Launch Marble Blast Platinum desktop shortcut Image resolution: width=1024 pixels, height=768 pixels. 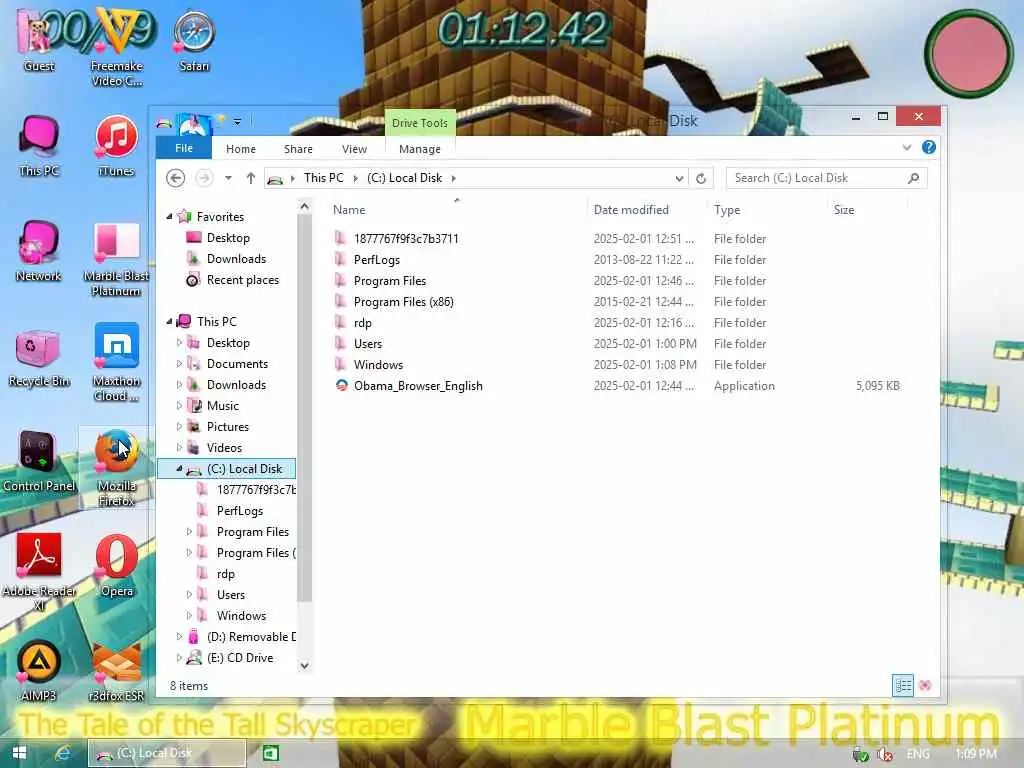pyautogui.click(x=116, y=258)
